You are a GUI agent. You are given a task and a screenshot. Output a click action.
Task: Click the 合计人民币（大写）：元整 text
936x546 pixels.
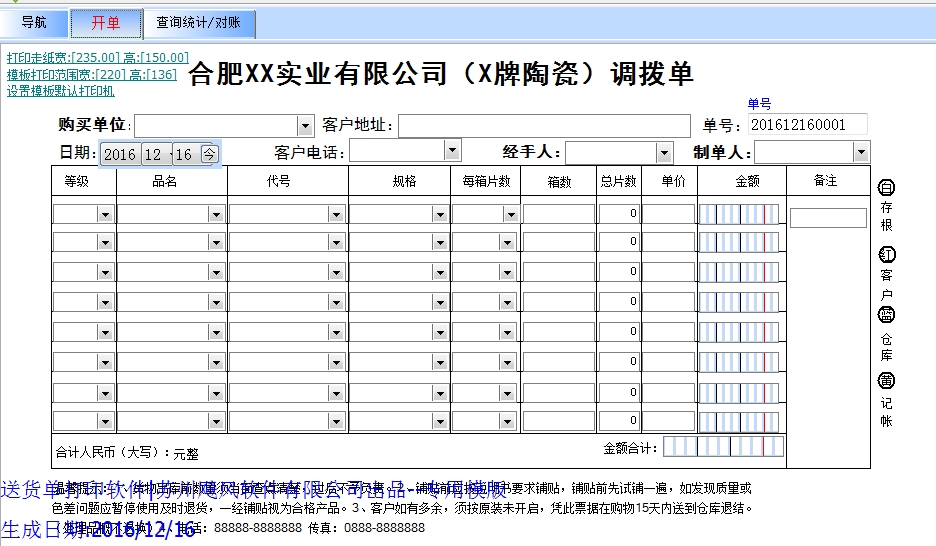click(127, 453)
